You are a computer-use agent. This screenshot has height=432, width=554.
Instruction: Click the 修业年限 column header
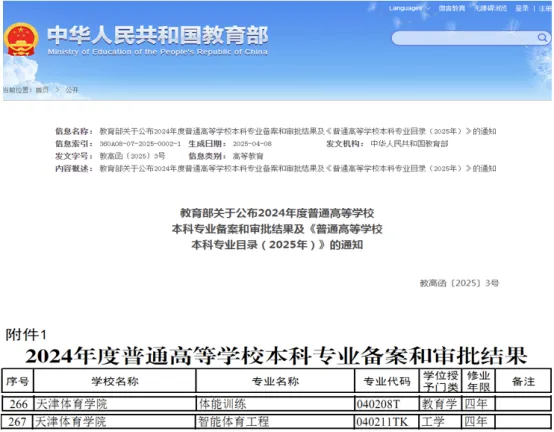click(478, 381)
